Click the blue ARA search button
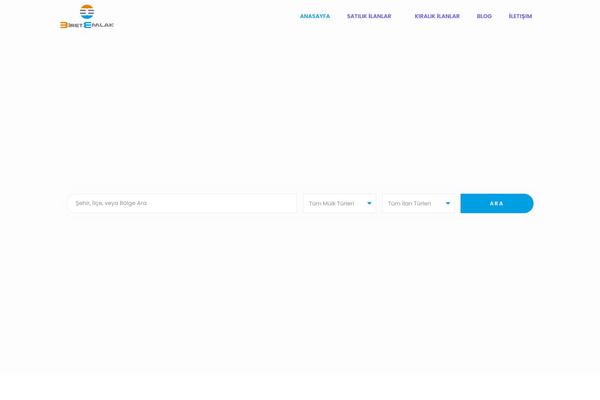Screen dimensions: 600x400 497,203
